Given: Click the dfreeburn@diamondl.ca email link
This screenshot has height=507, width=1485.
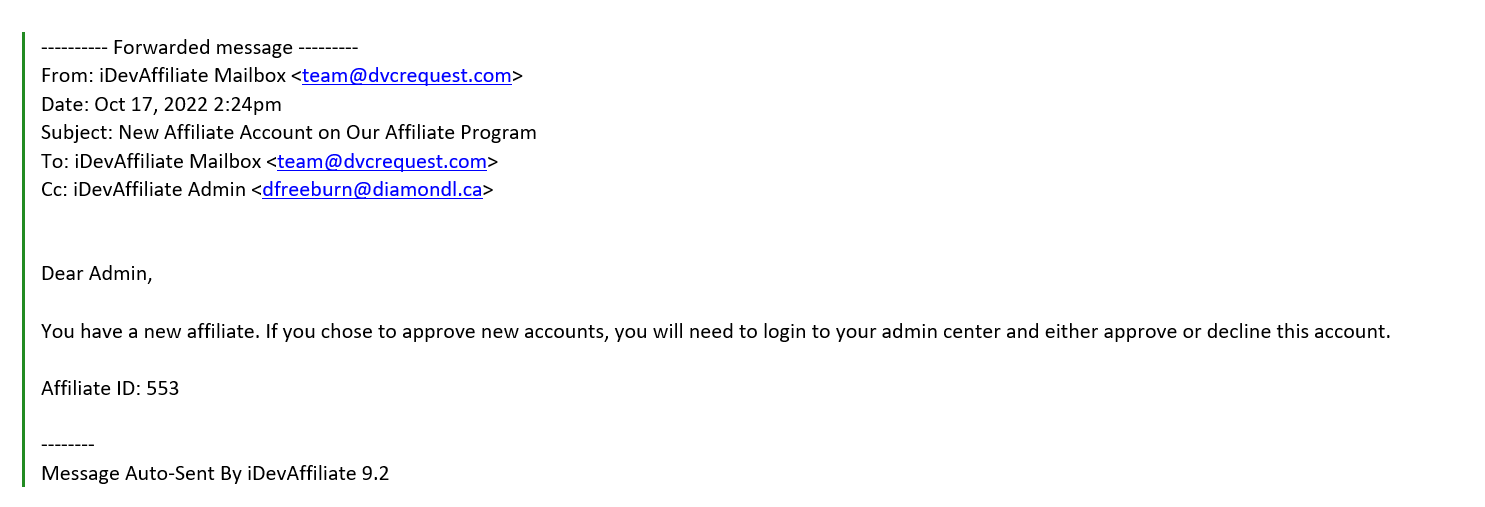Looking at the screenshot, I should (372, 189).
